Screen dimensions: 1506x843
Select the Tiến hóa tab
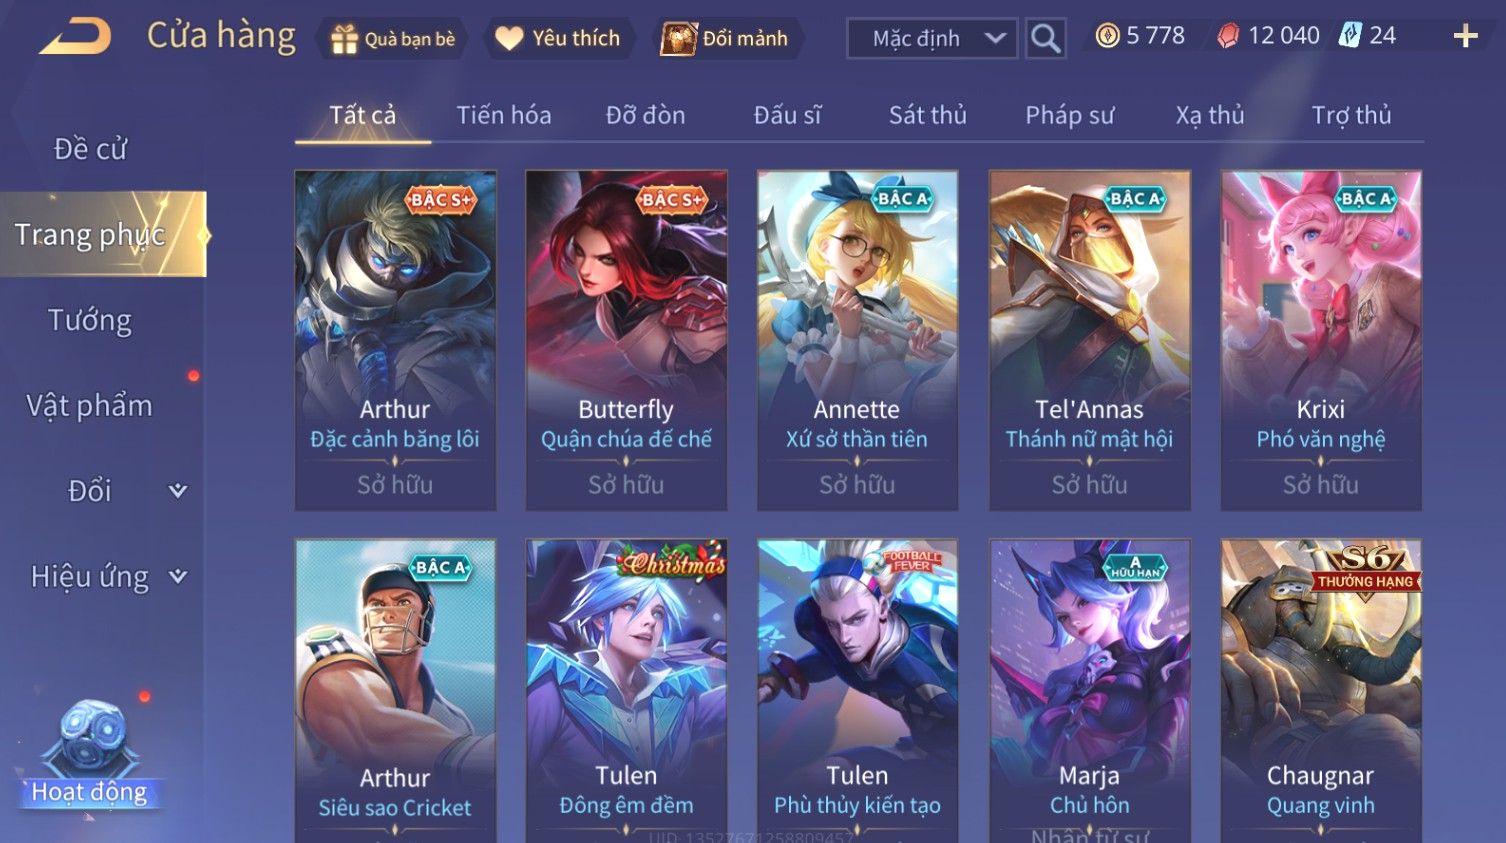pos(504,115)
